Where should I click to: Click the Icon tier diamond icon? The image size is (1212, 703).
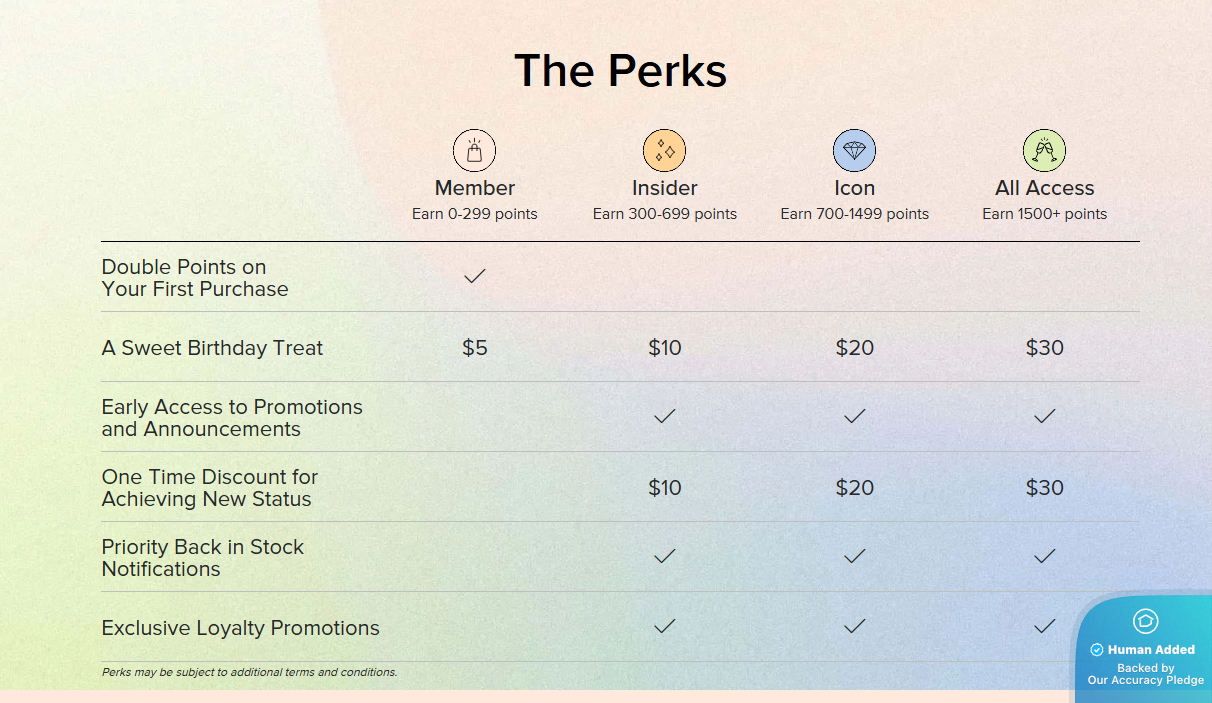pos(854,151)
